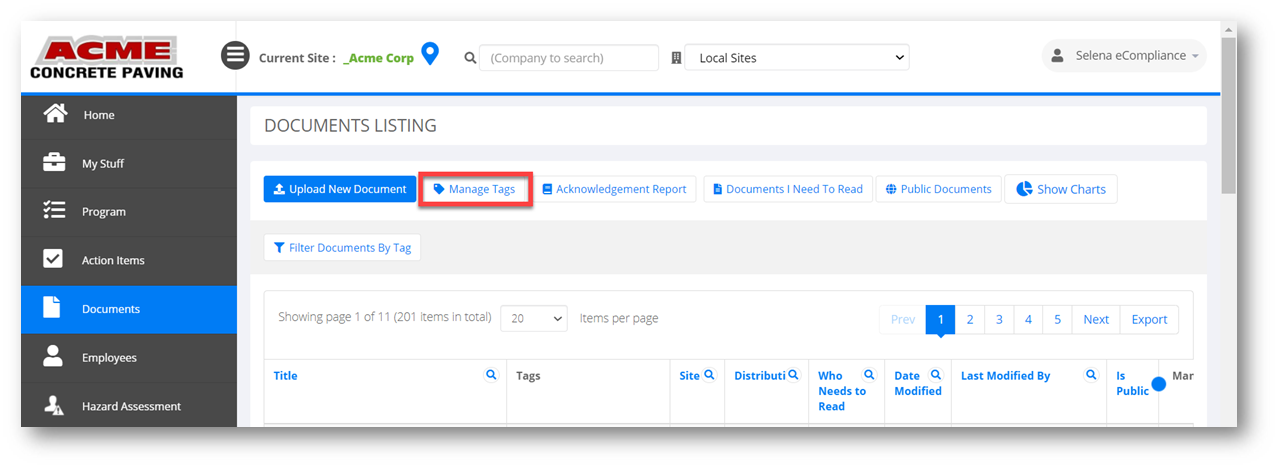
Task: Open the Selena eCompliance user menu
Action: click(1124, 56)
